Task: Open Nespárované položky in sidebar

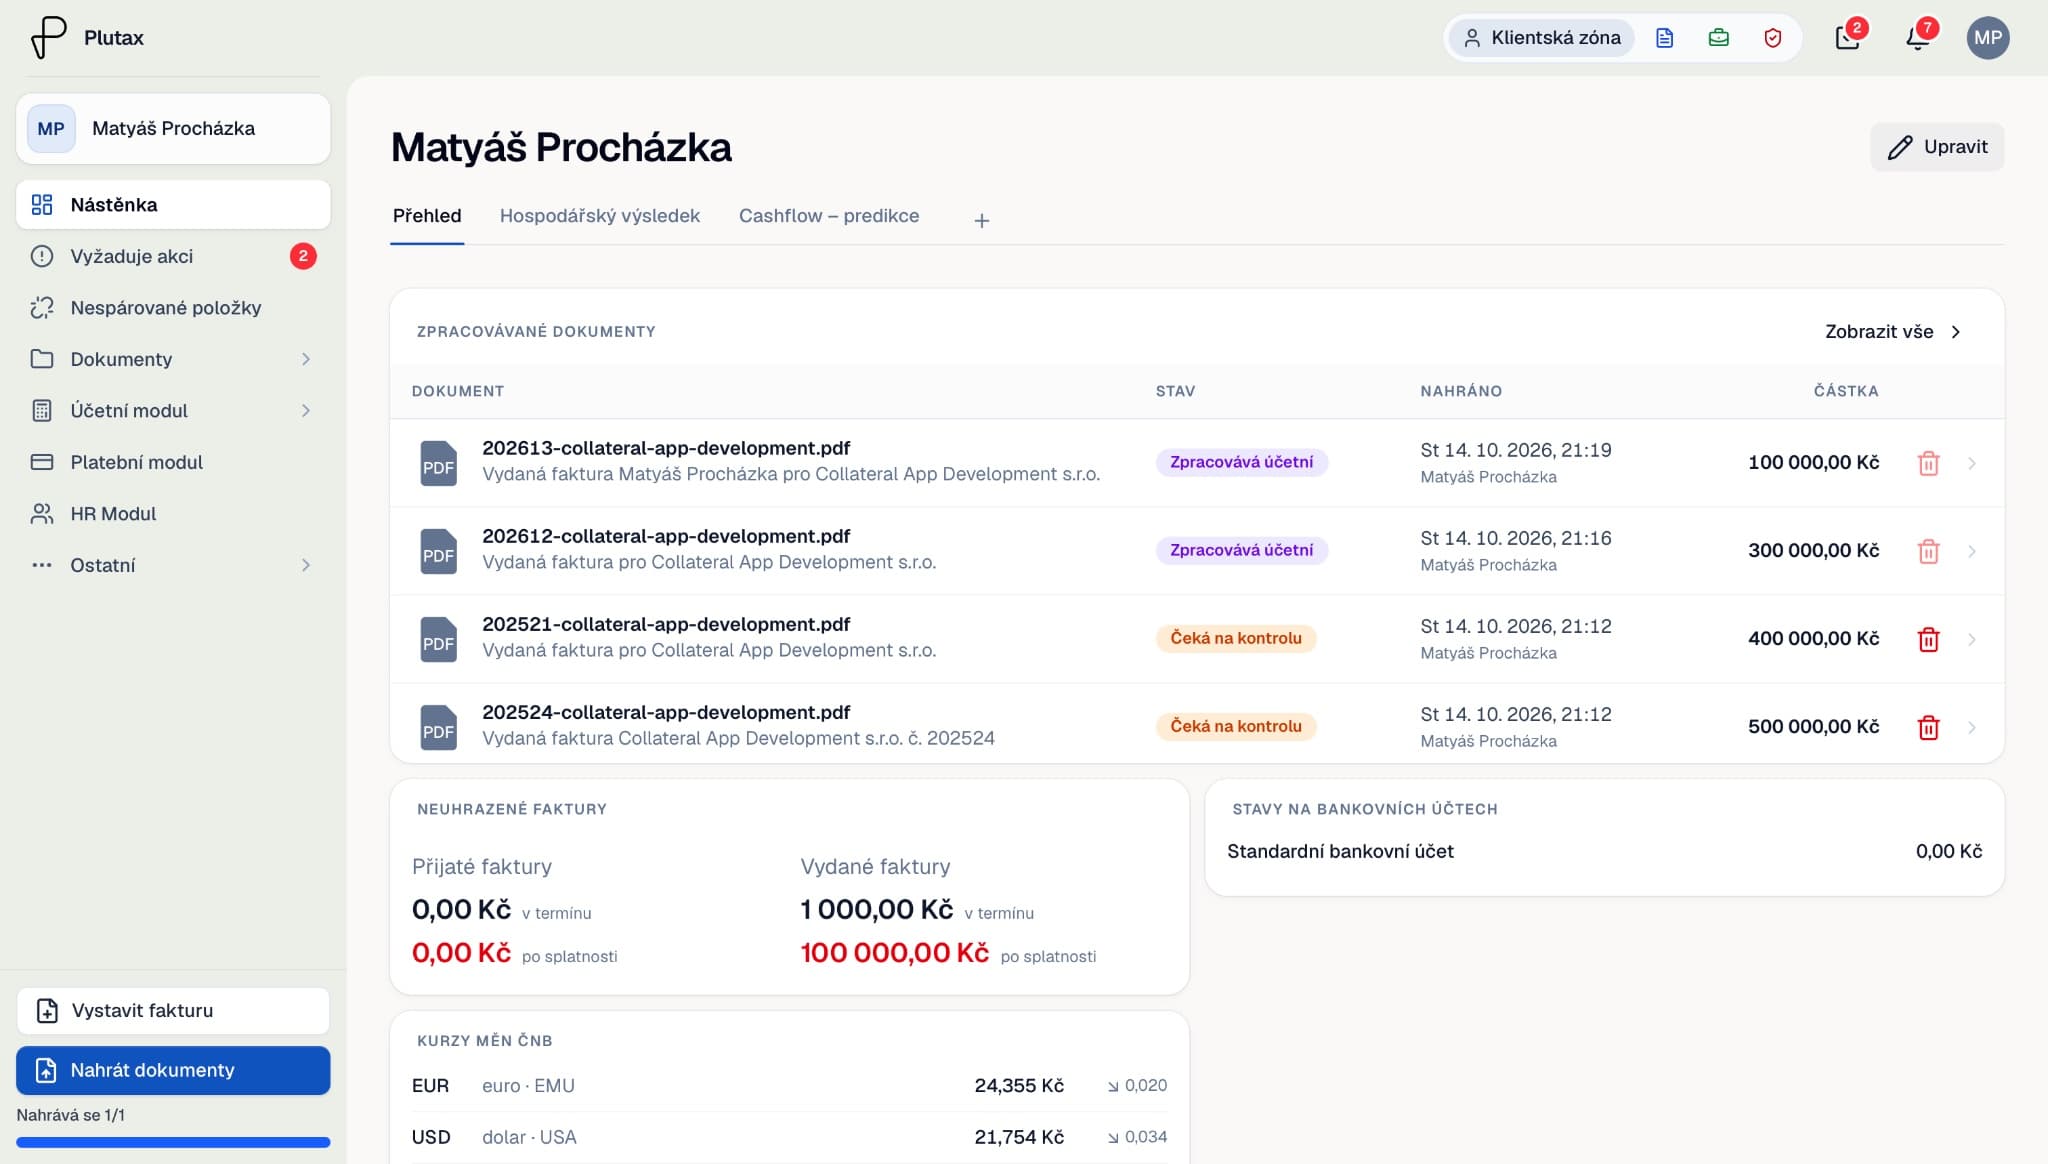Action: click(173, 308)
